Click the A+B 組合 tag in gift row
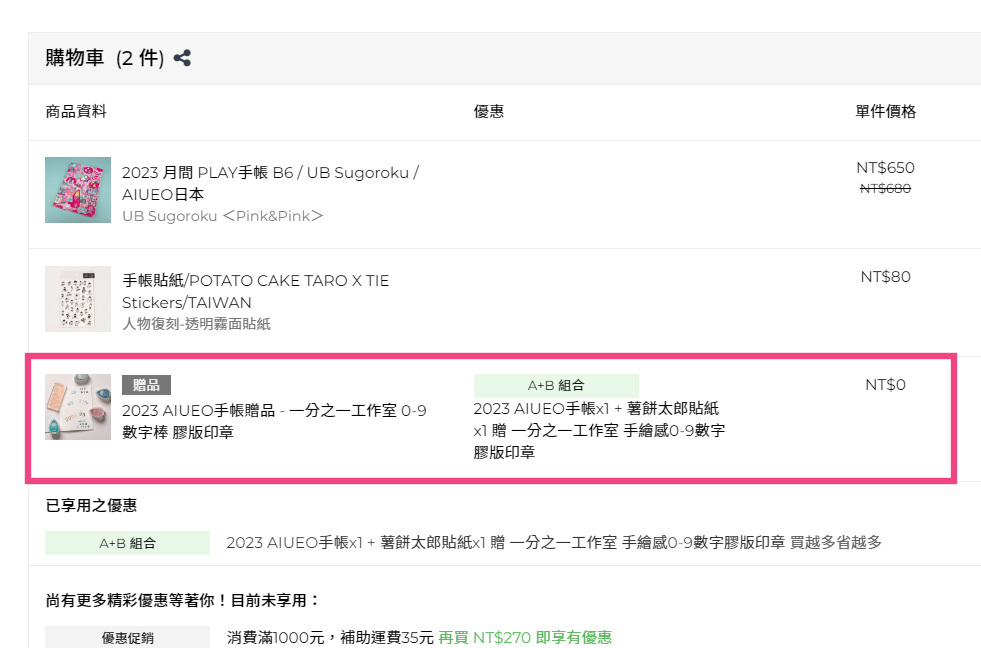This screenshot has height=648, width=981. (x=555, y=385)
